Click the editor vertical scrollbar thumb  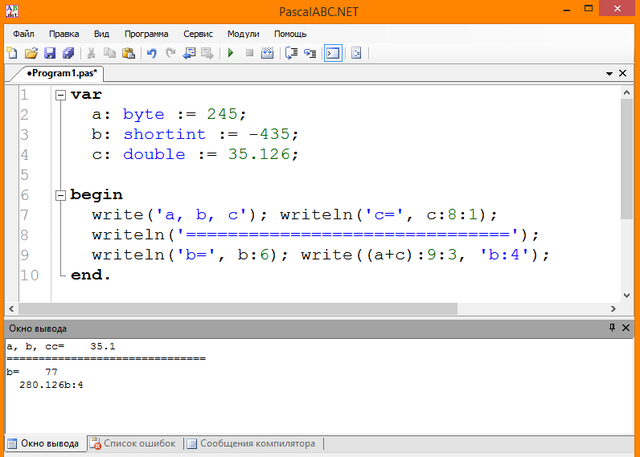627,159
